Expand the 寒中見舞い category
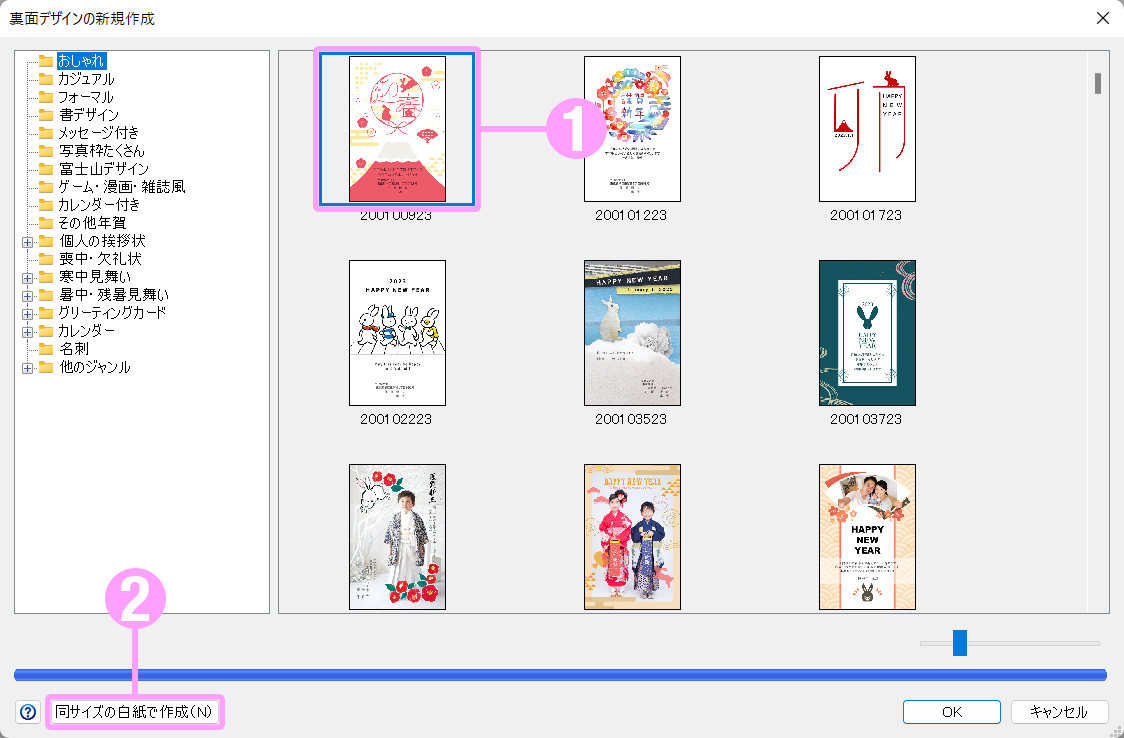 pyautogui.click(x=28, y=277)
